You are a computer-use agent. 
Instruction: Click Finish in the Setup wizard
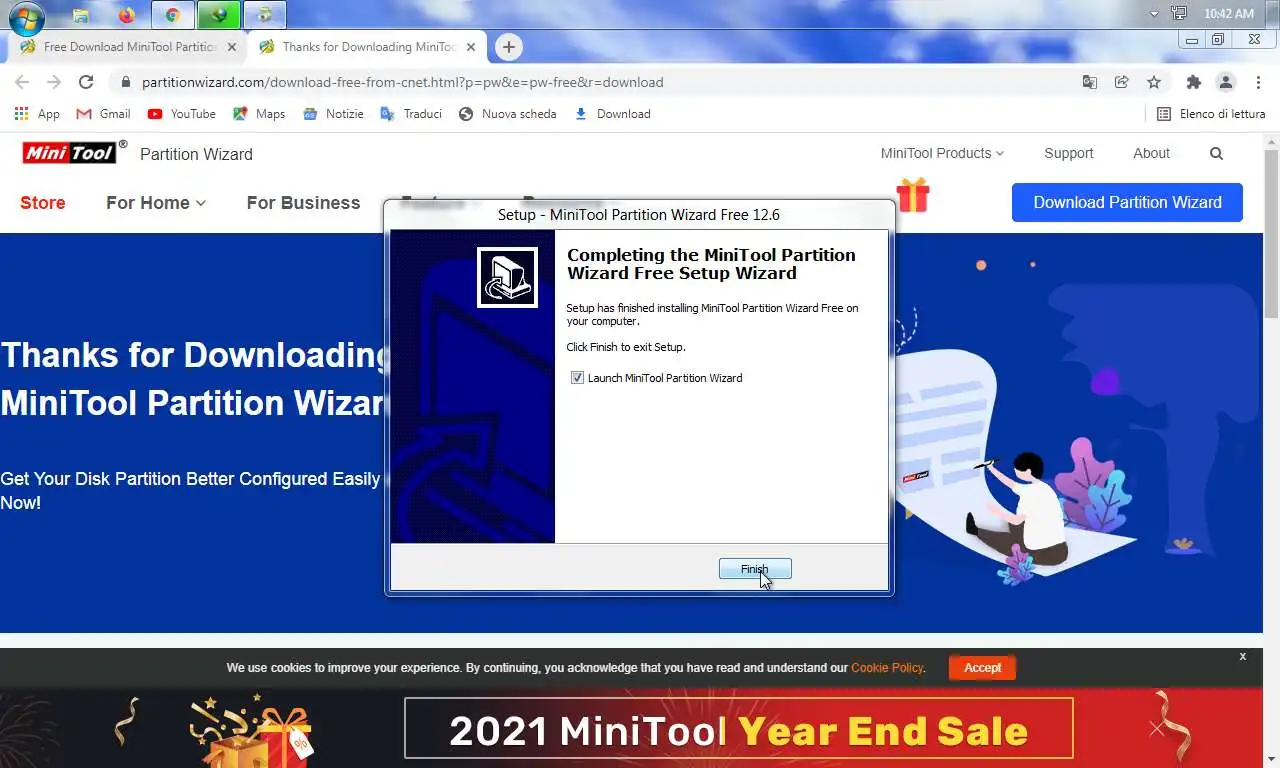[755, 569]
